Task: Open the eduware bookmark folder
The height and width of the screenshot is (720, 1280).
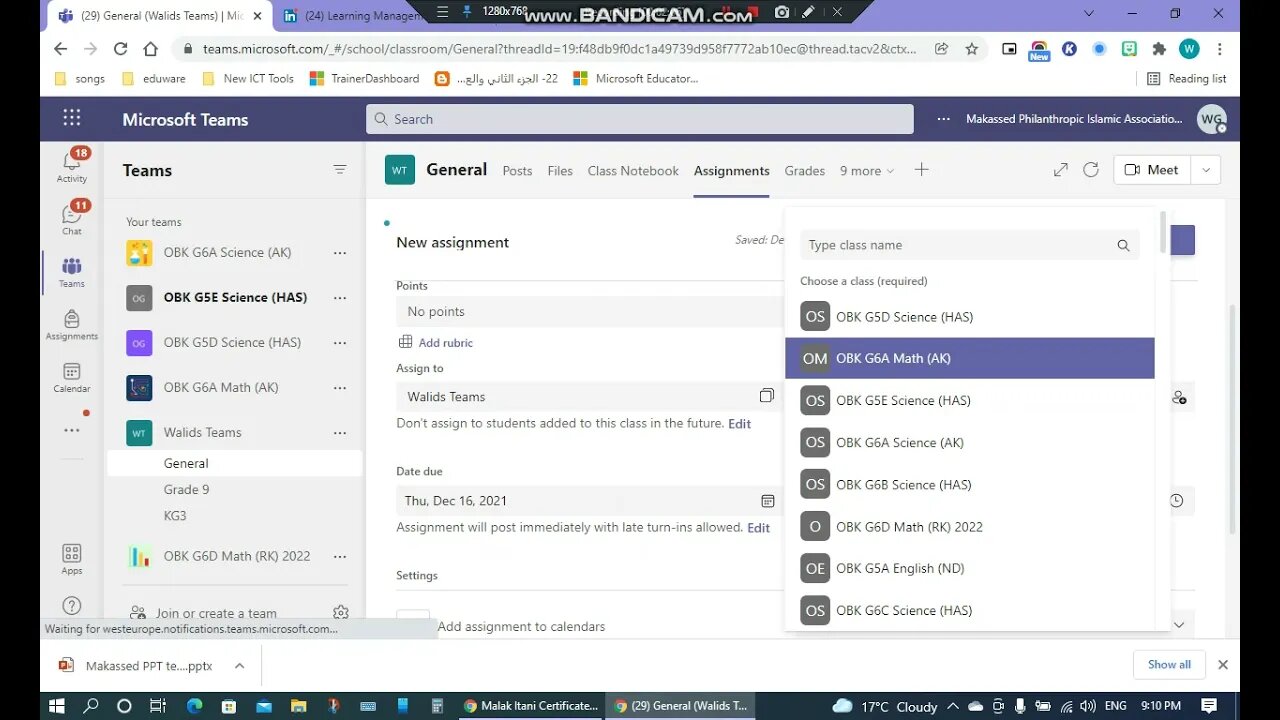Action: [x=153, y=78]
